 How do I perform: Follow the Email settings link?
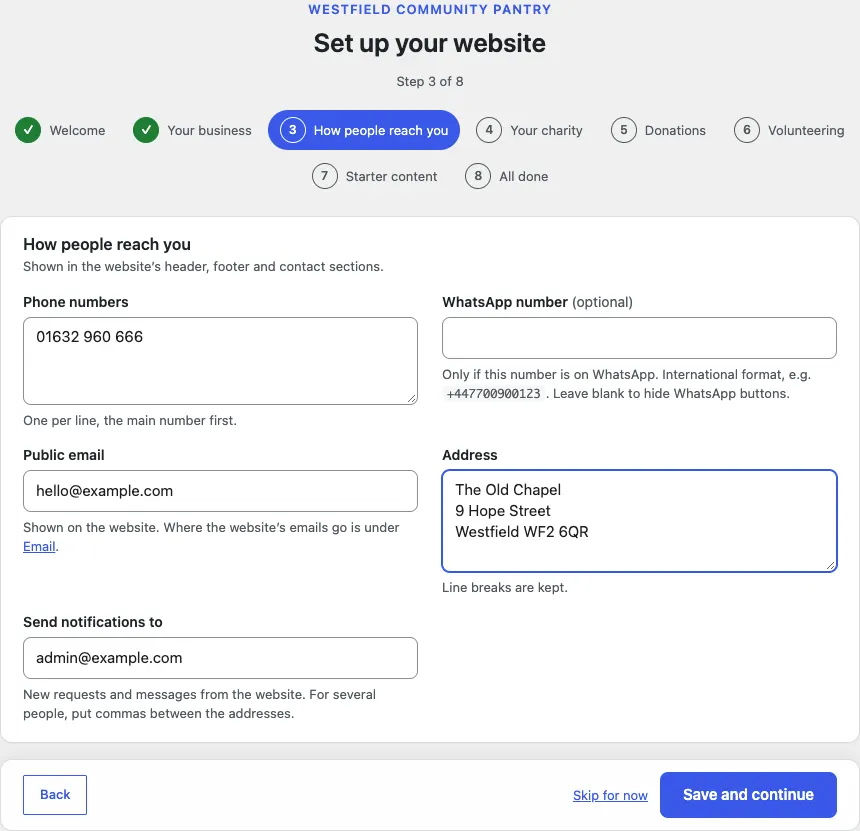point(39,546)
